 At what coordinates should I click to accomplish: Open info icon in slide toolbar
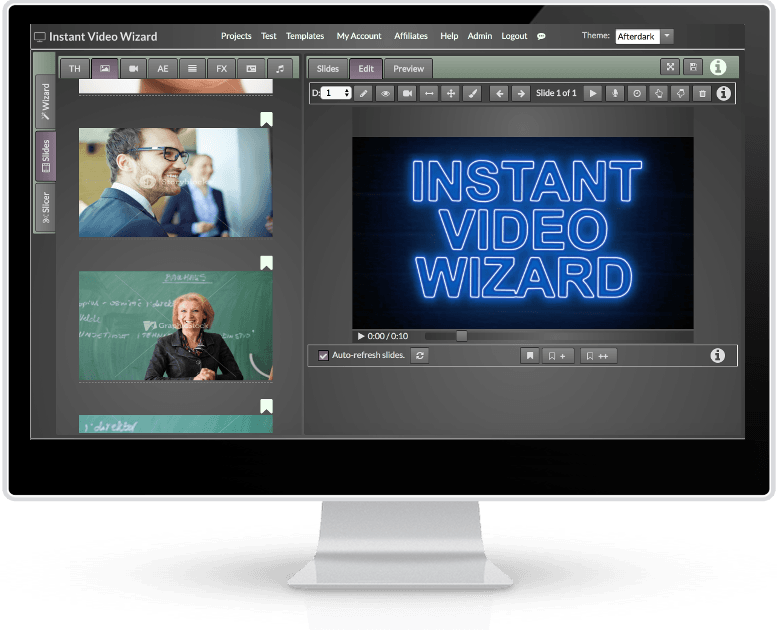click(723, 93)
